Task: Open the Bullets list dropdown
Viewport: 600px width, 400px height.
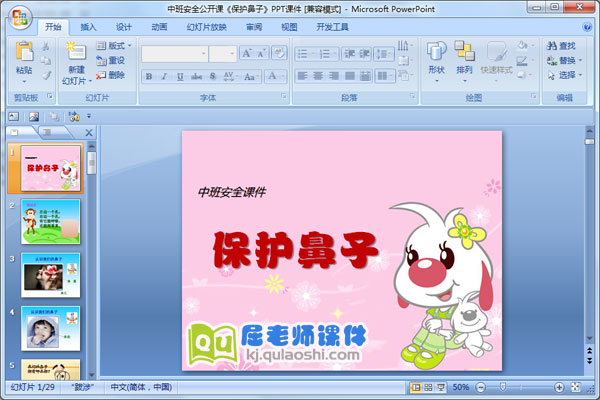Action: (306, 54)
